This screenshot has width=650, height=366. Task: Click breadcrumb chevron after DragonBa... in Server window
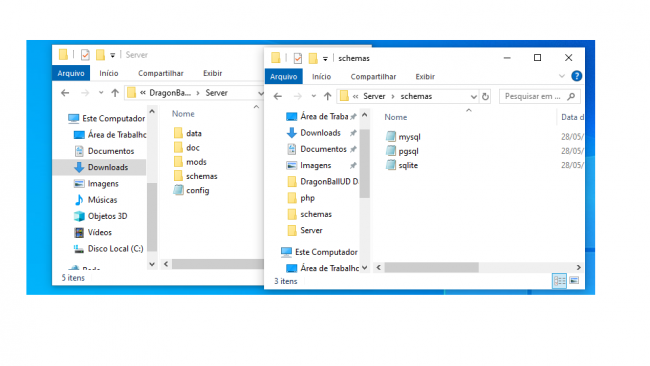point(198,93)
